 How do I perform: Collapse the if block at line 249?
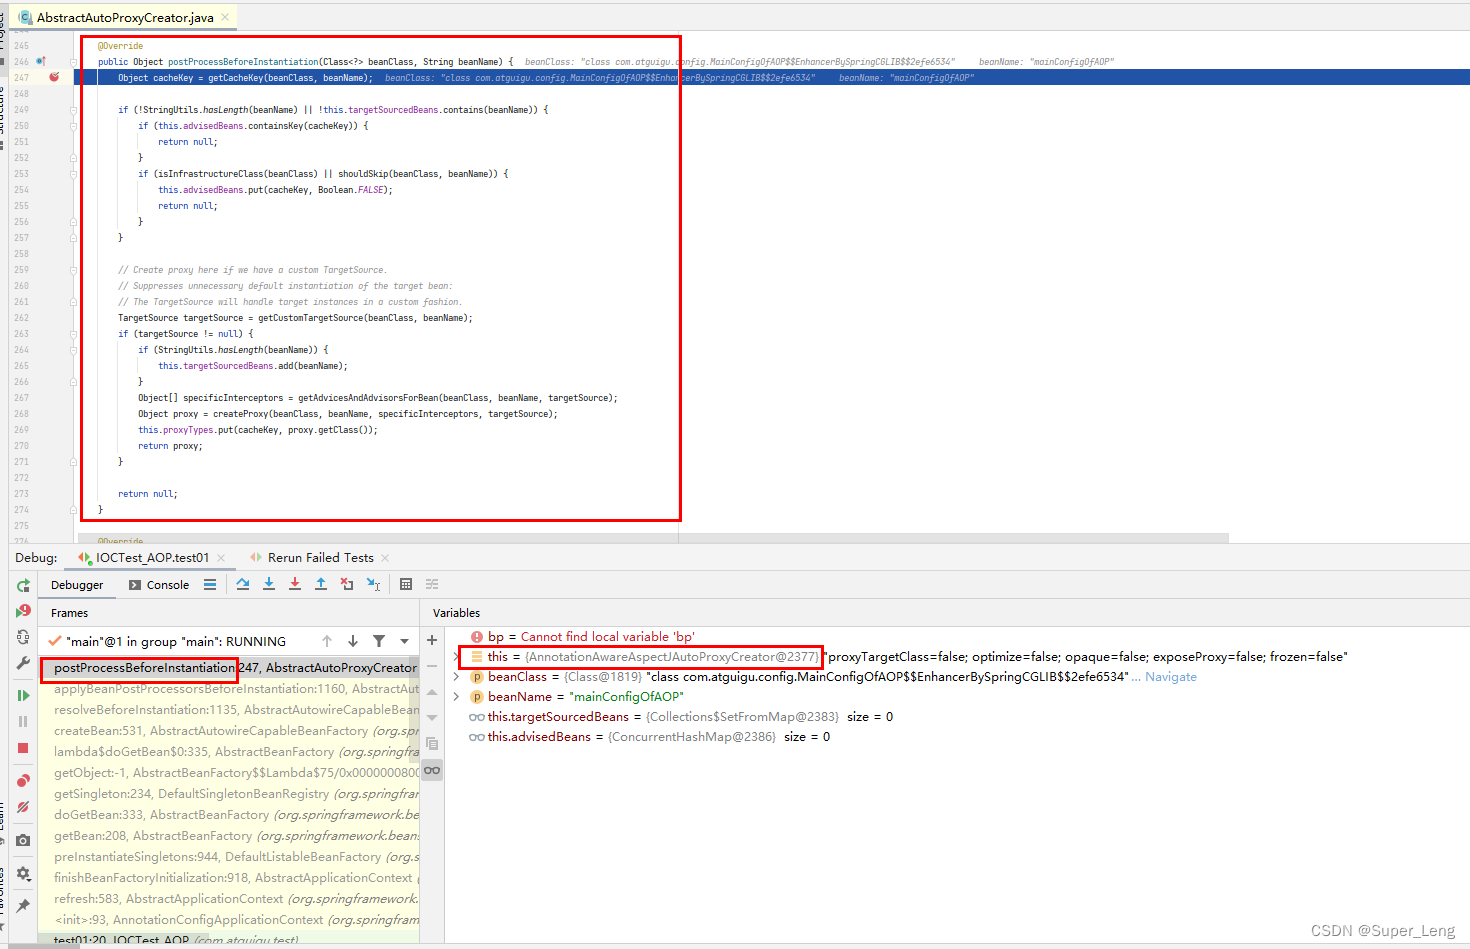[x=74, y=110]
